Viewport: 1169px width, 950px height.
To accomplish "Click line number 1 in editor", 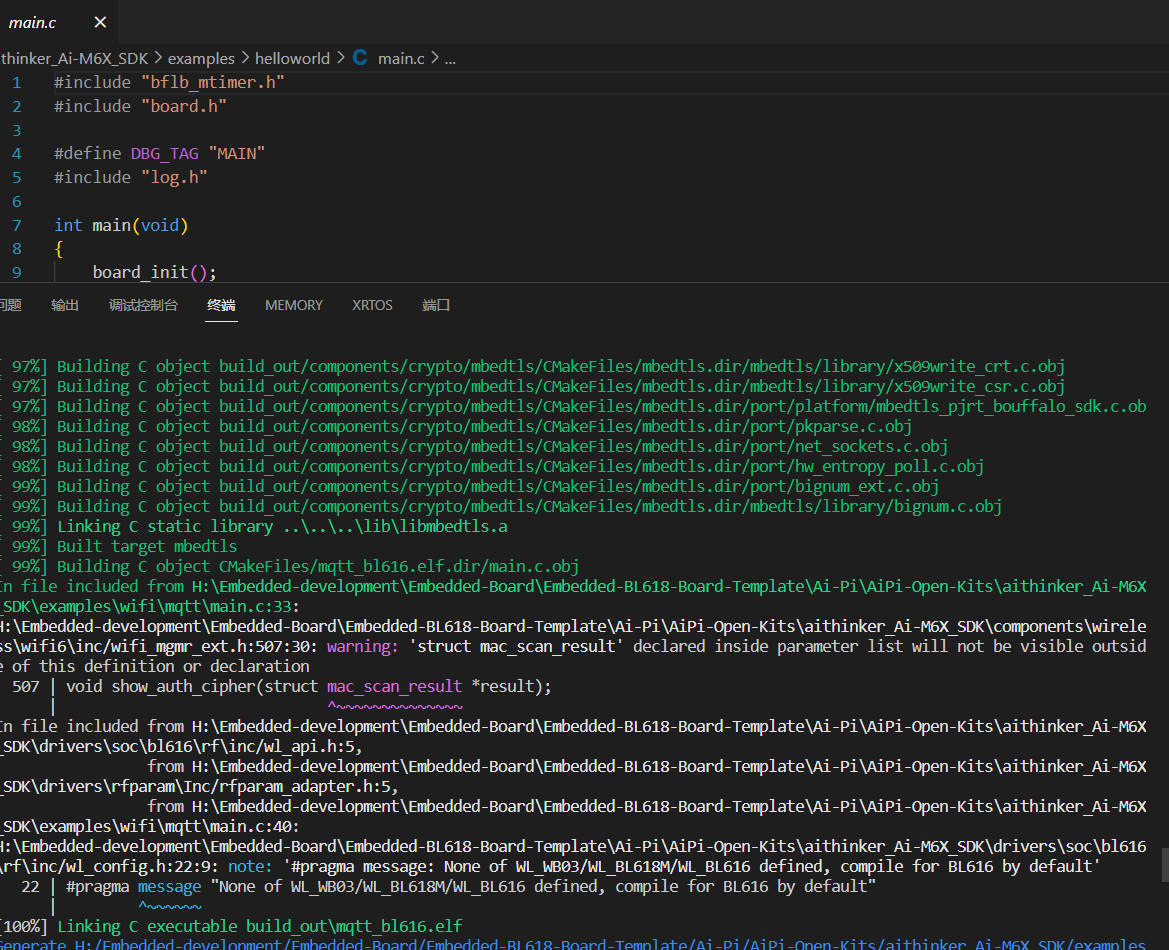I will [16, 82].
